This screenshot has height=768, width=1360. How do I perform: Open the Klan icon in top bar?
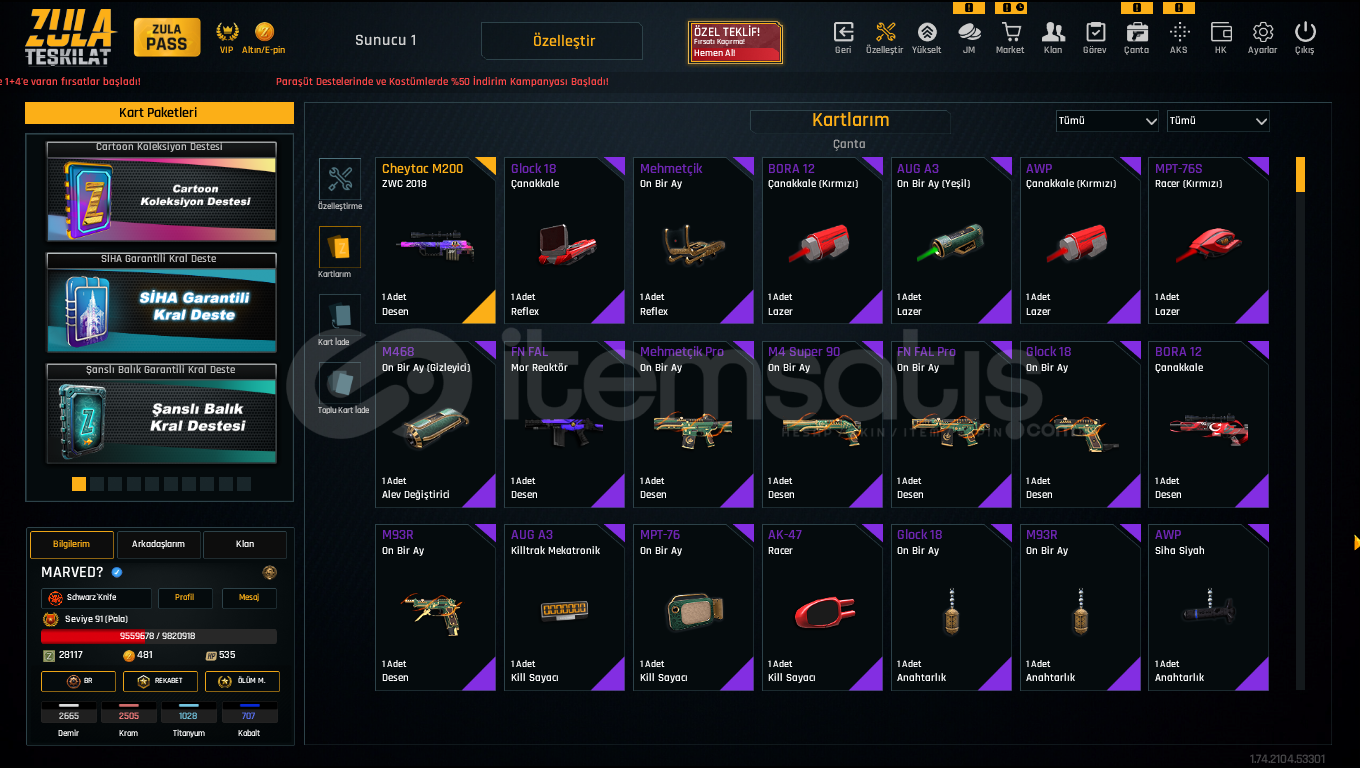(x=1052, y=32)
